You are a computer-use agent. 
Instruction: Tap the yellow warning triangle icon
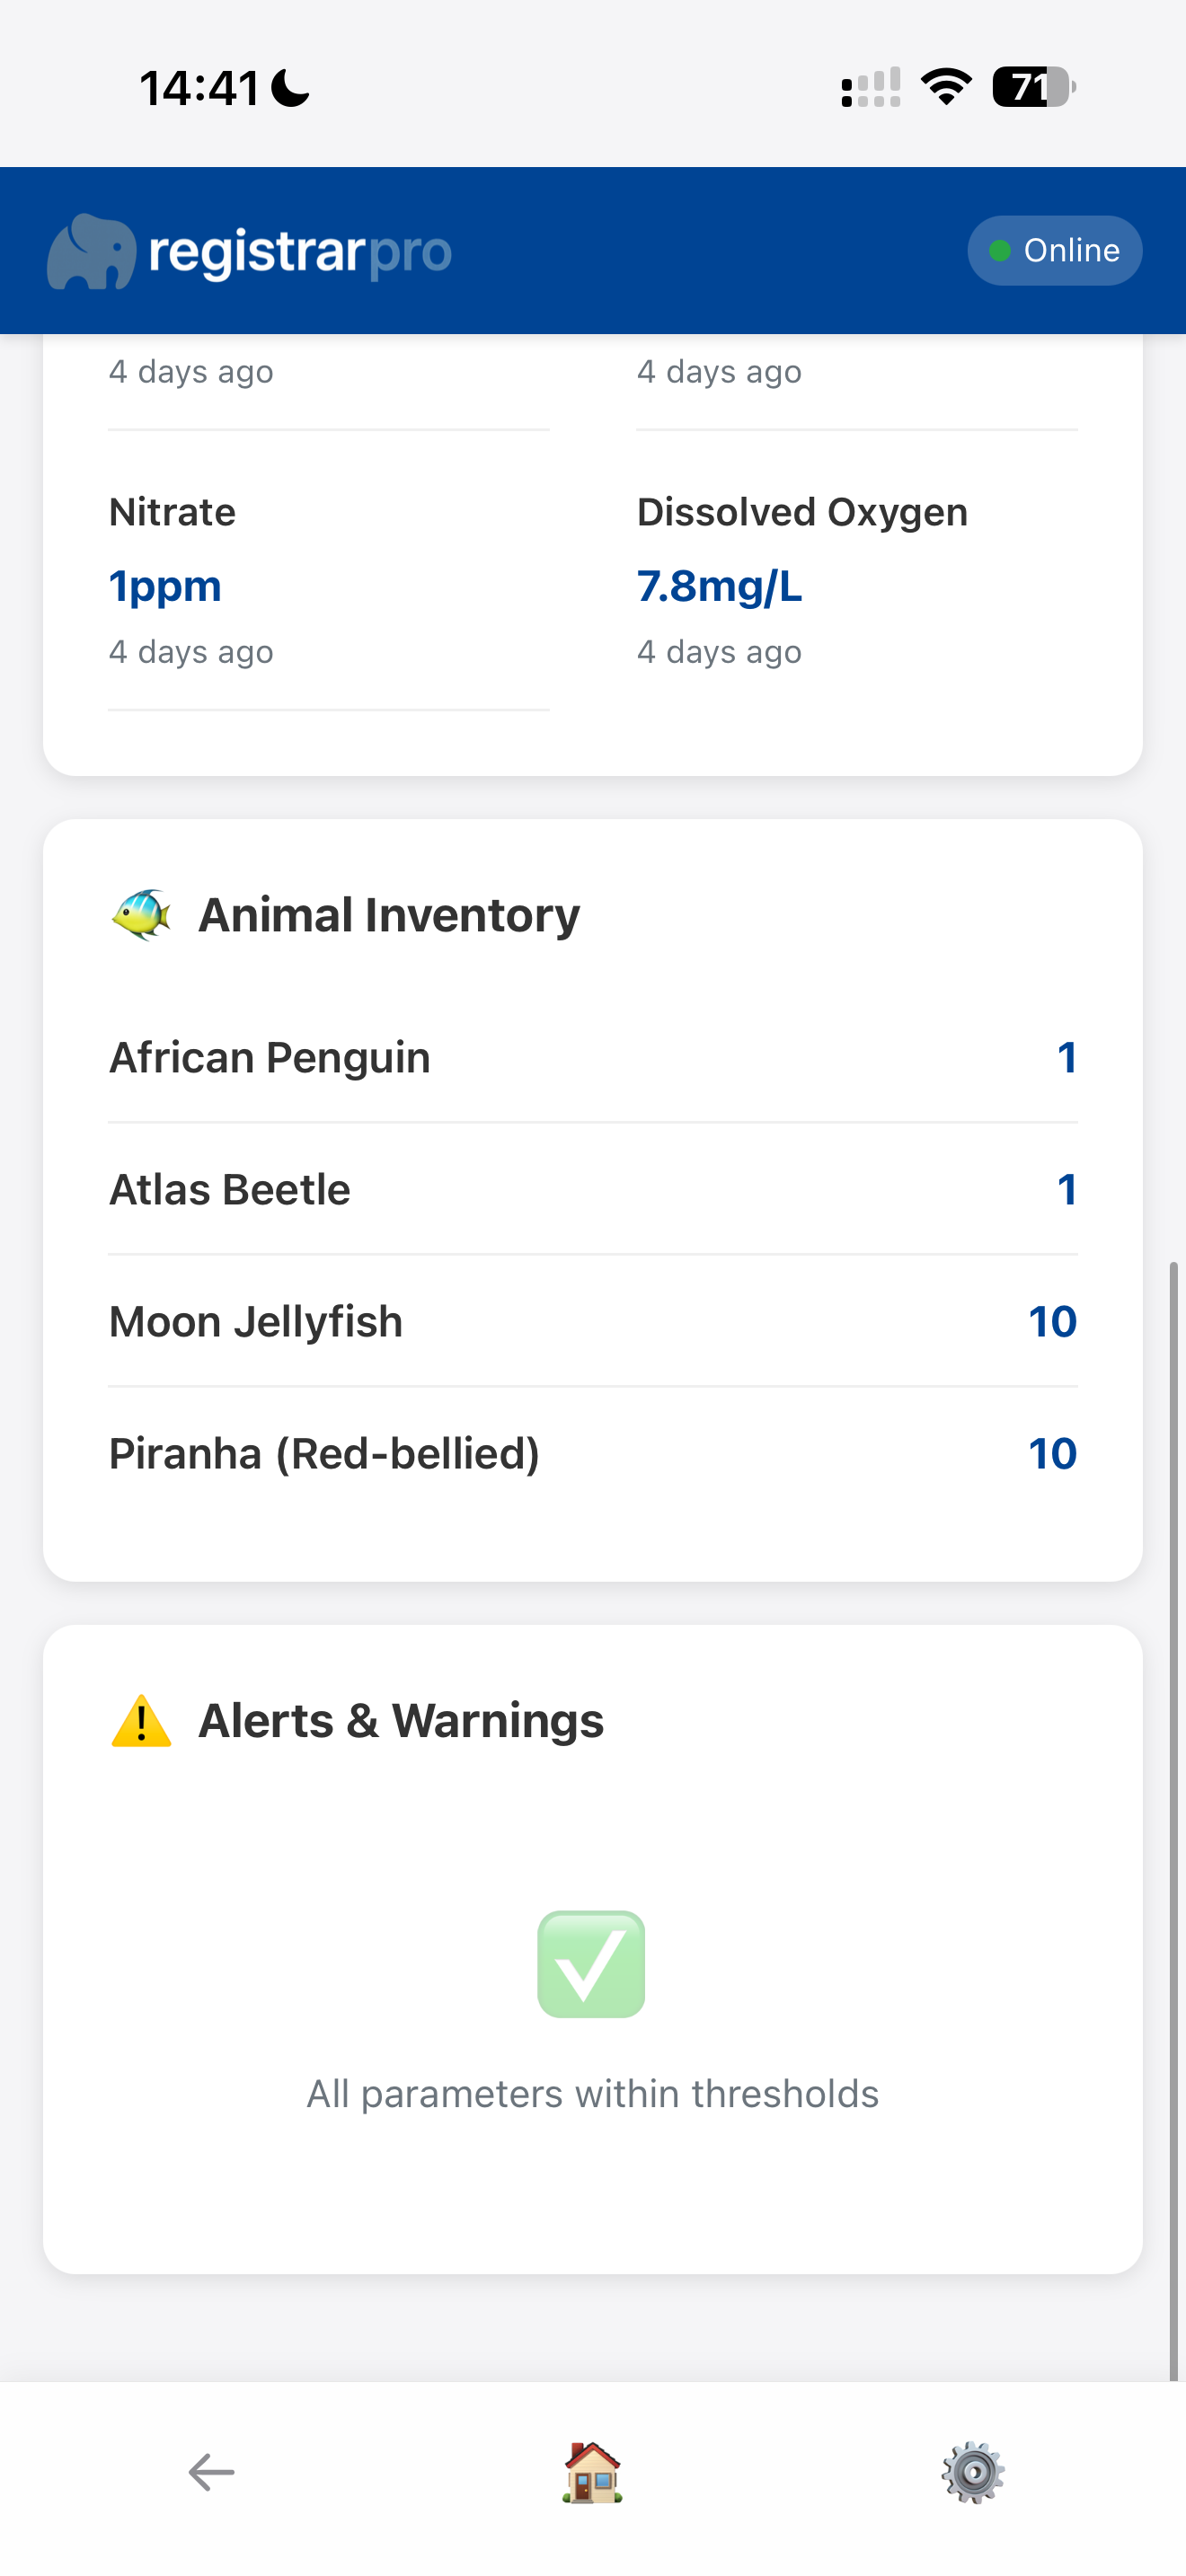141,1721
